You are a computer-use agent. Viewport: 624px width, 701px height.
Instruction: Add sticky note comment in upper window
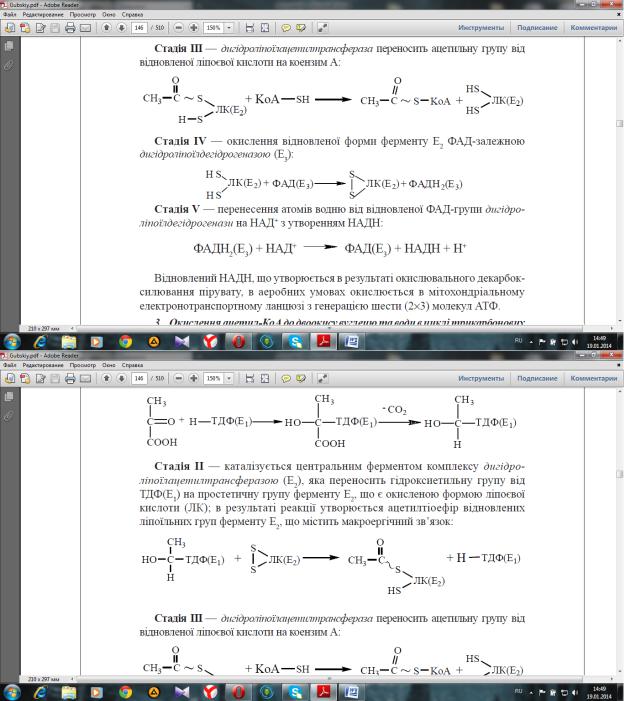pos(286,28)
